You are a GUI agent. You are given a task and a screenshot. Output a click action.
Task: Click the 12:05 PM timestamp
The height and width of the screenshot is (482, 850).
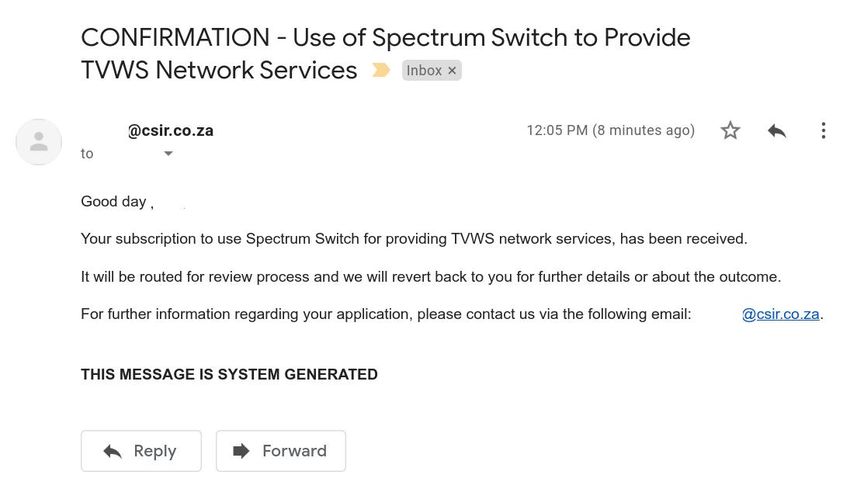coord(610,130)
